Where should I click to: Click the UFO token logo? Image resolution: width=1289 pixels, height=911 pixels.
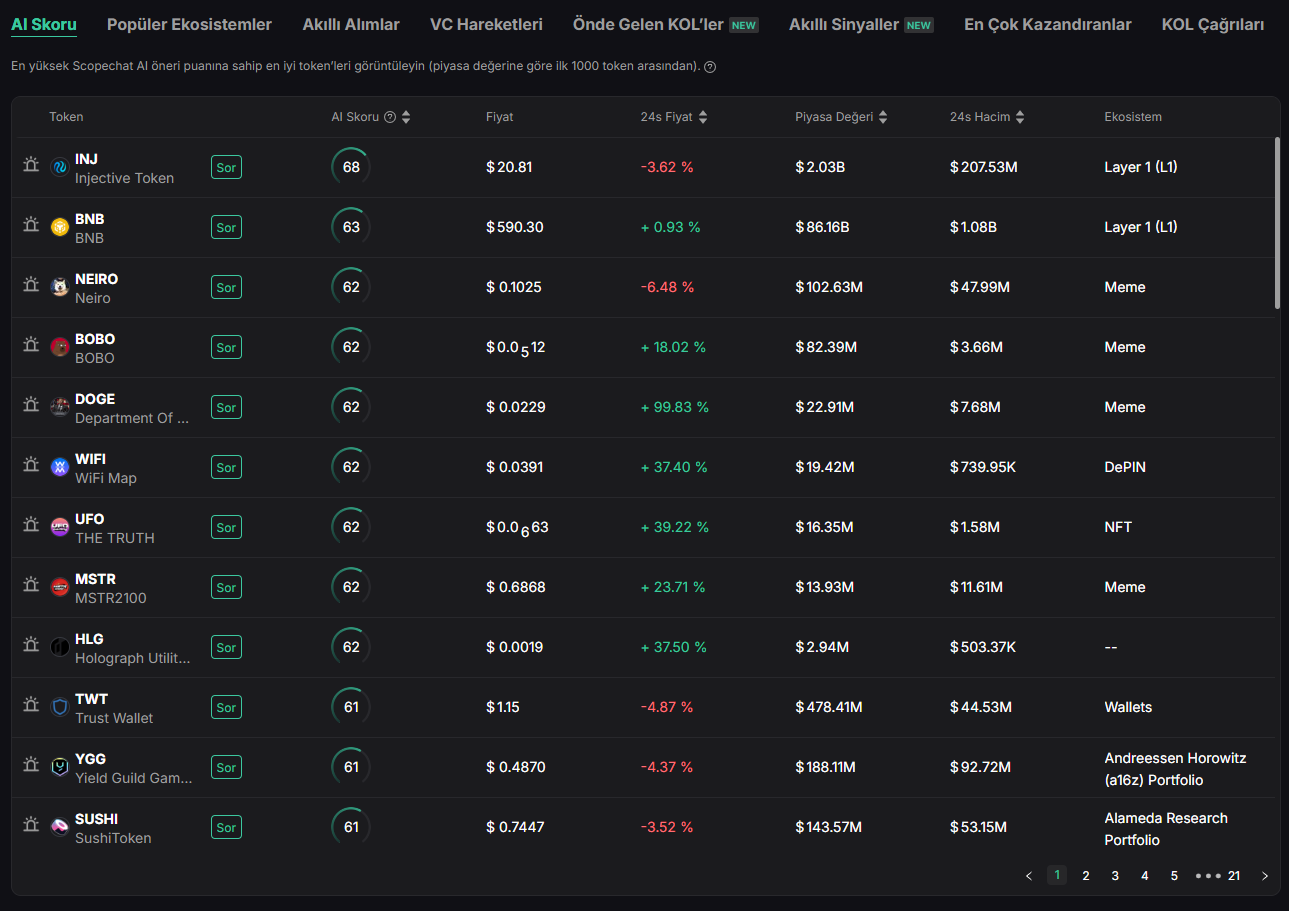(60, 527)
